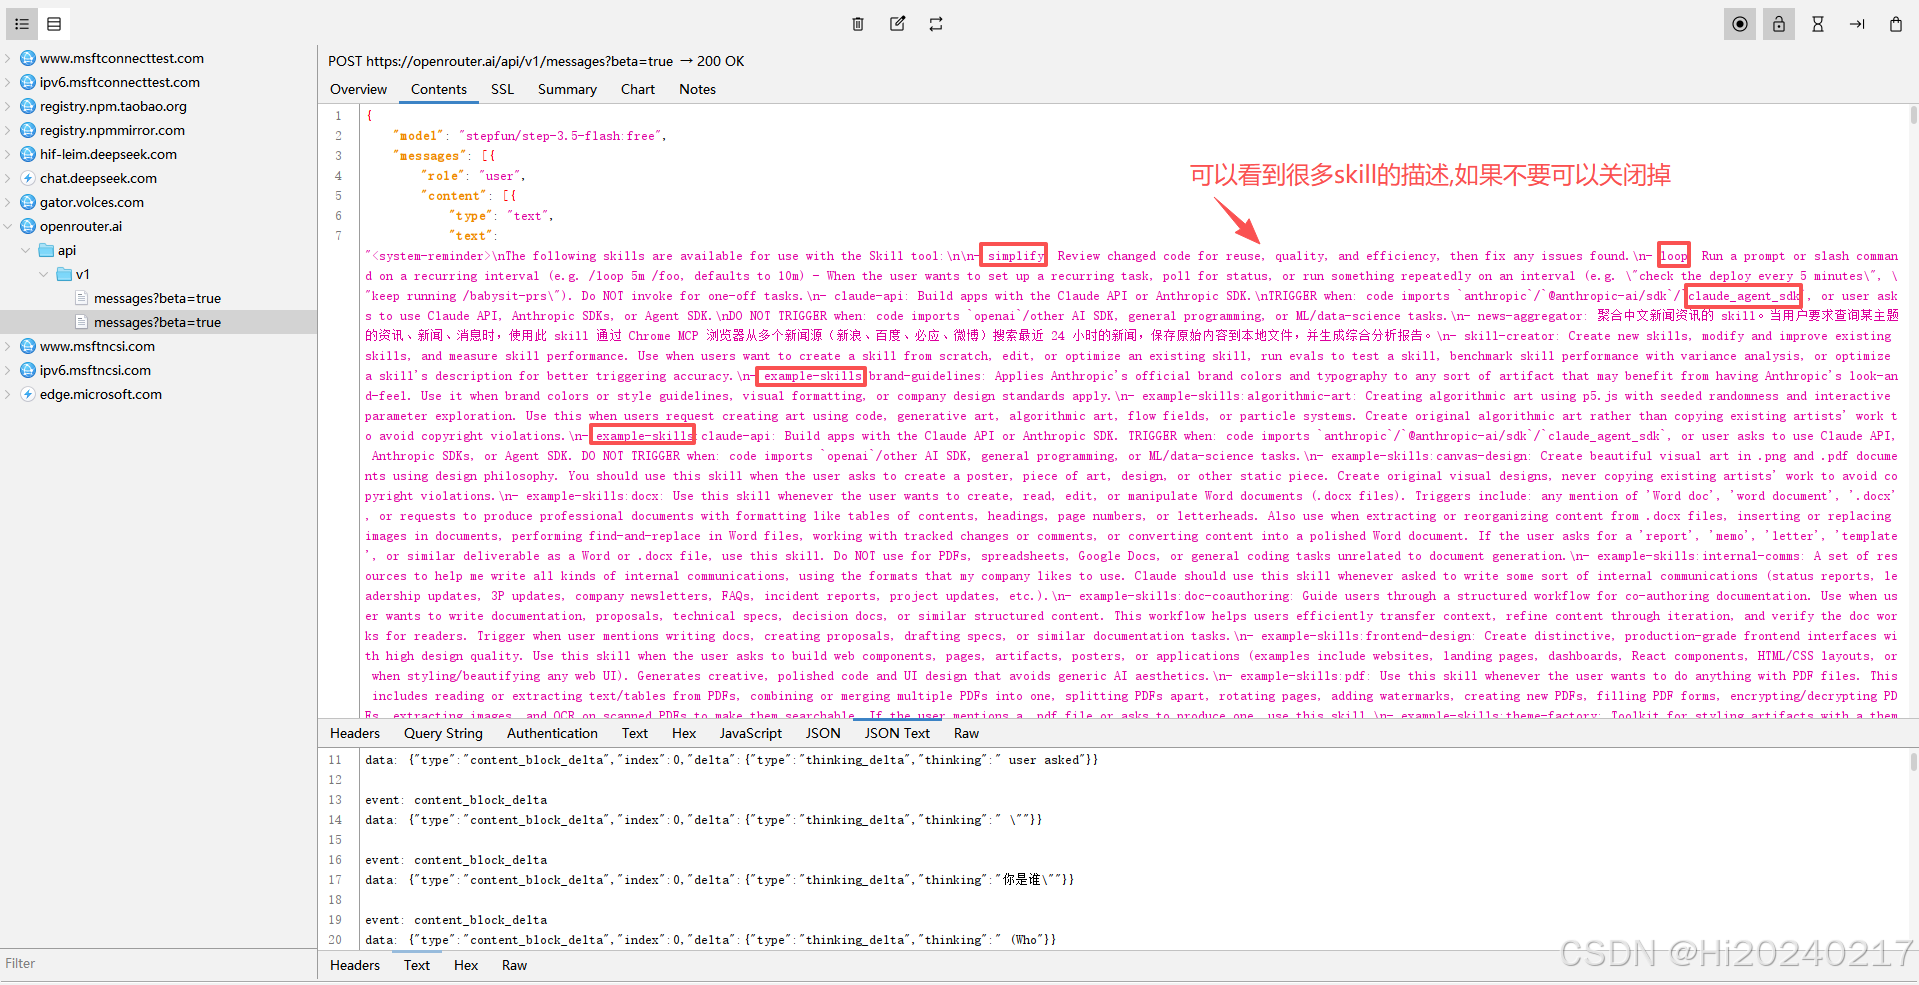Toggle the recording button
This screenshot has width=1919, height=985.
pos(1740,24)
